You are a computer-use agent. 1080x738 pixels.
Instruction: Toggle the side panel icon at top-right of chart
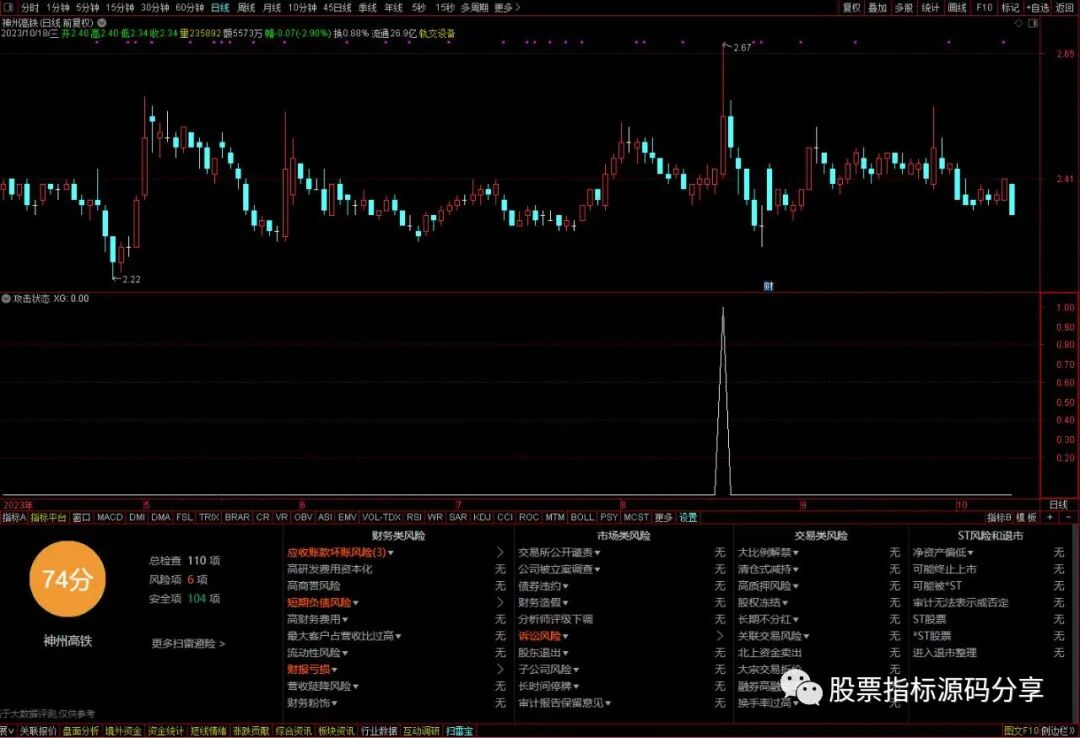coord(1032,23)
